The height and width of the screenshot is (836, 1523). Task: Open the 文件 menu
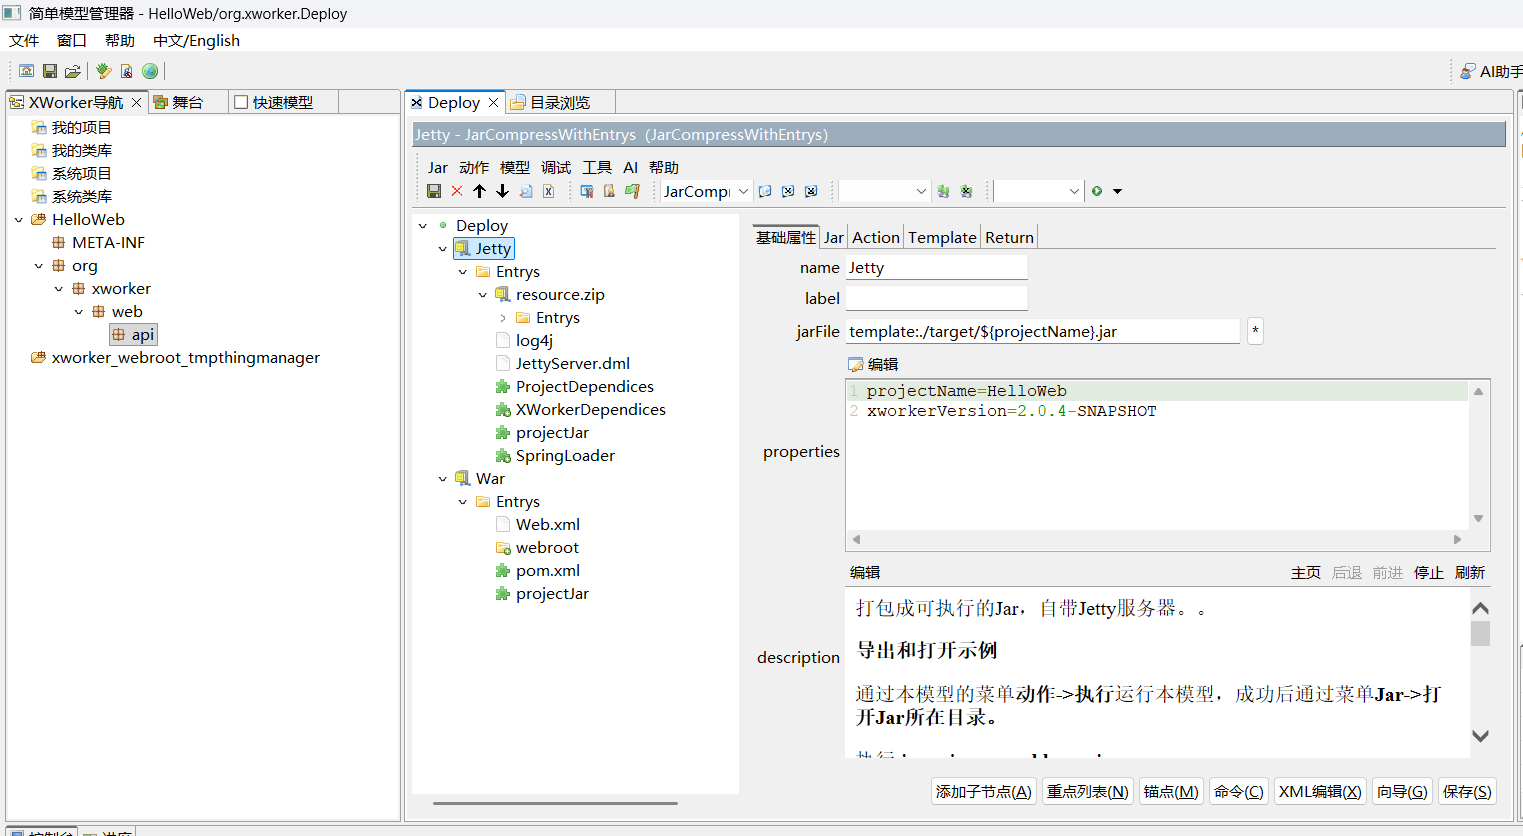(x=24, y=40)
